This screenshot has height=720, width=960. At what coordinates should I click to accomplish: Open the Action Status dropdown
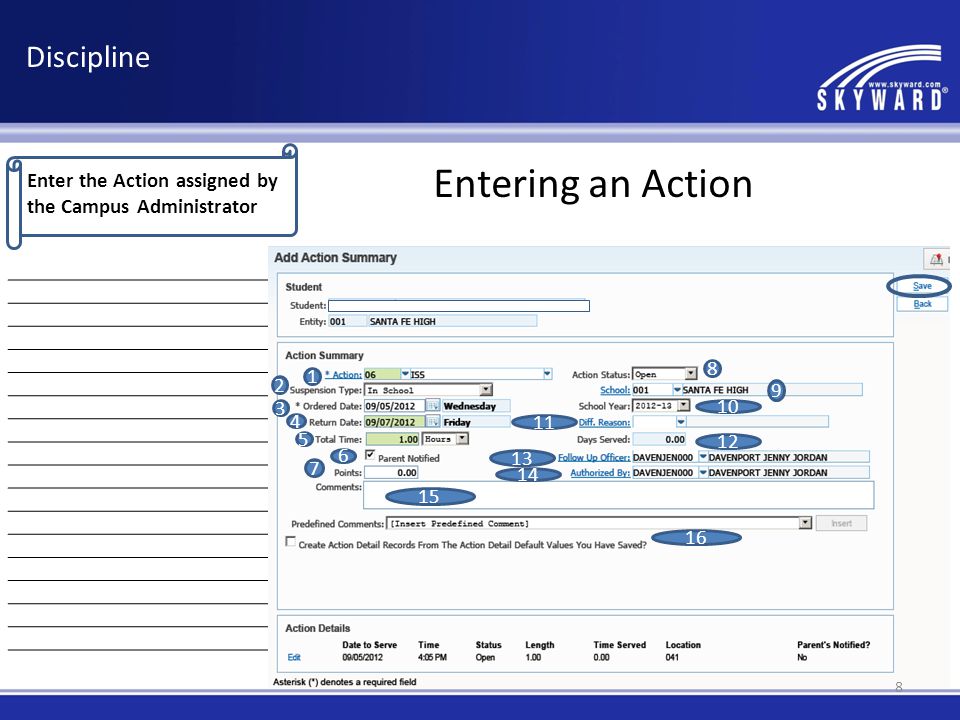pyautogui.click(x=691, y=374)
